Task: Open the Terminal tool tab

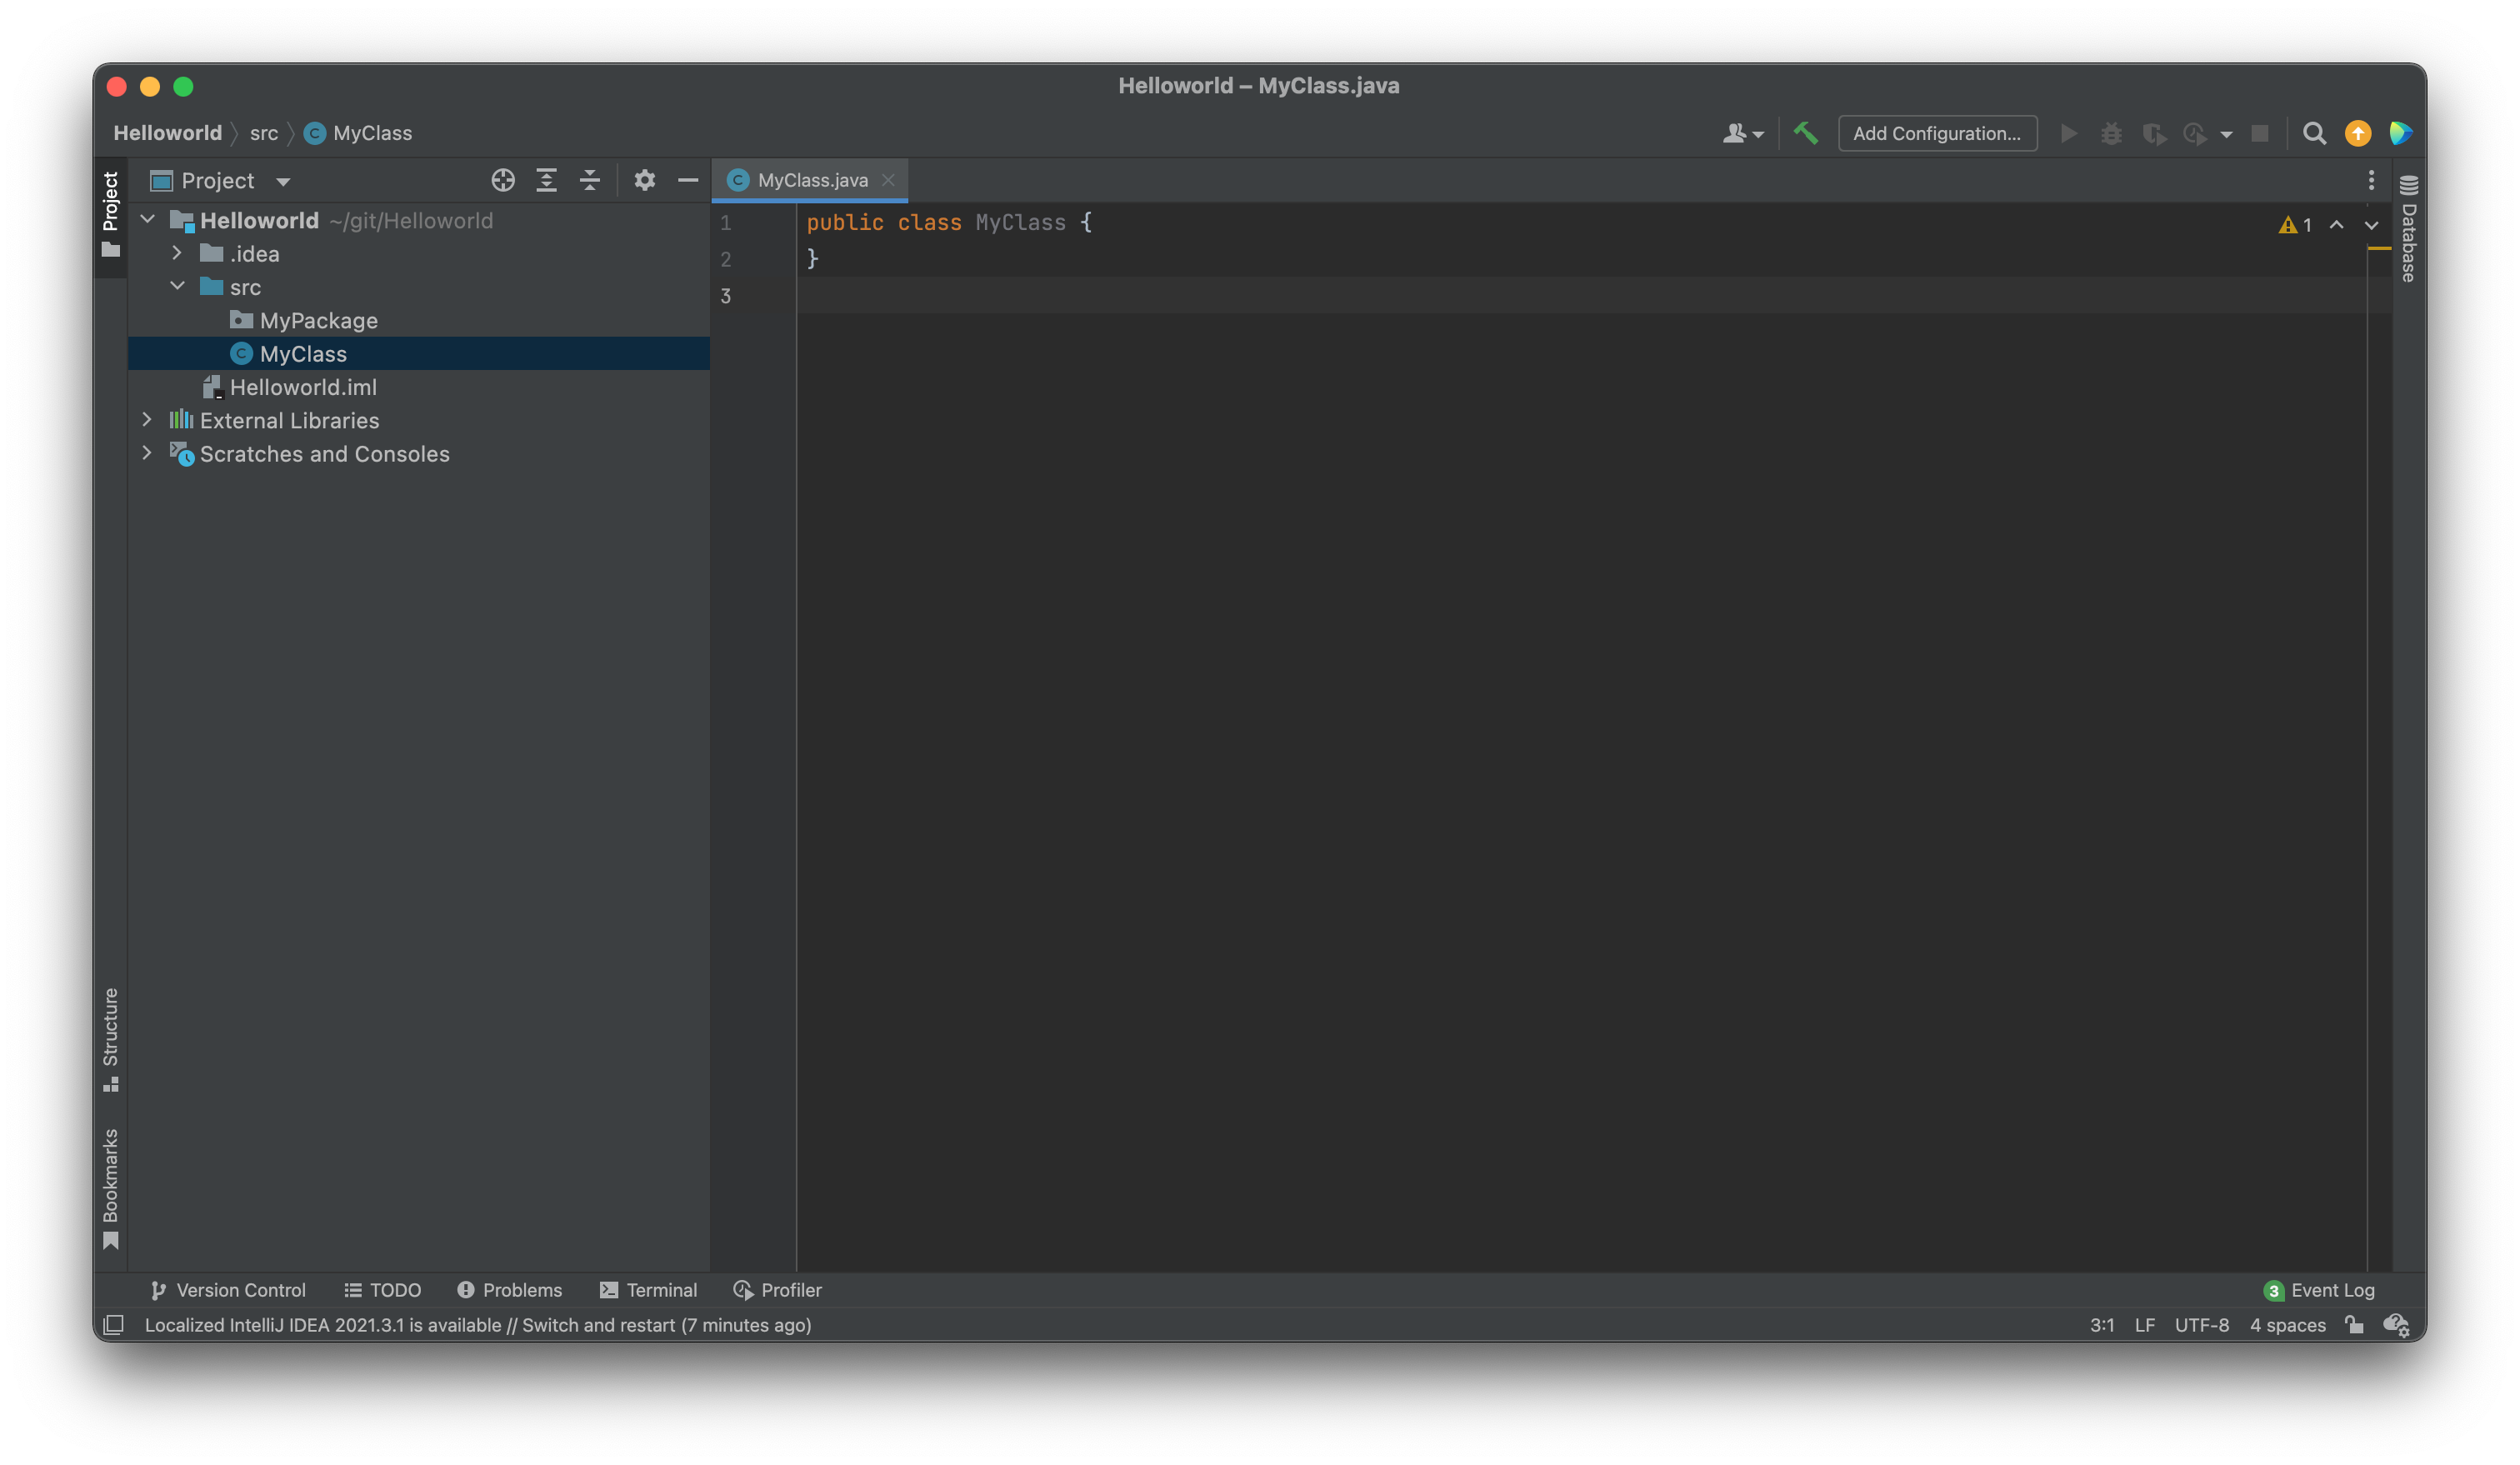Action: 648,1290
